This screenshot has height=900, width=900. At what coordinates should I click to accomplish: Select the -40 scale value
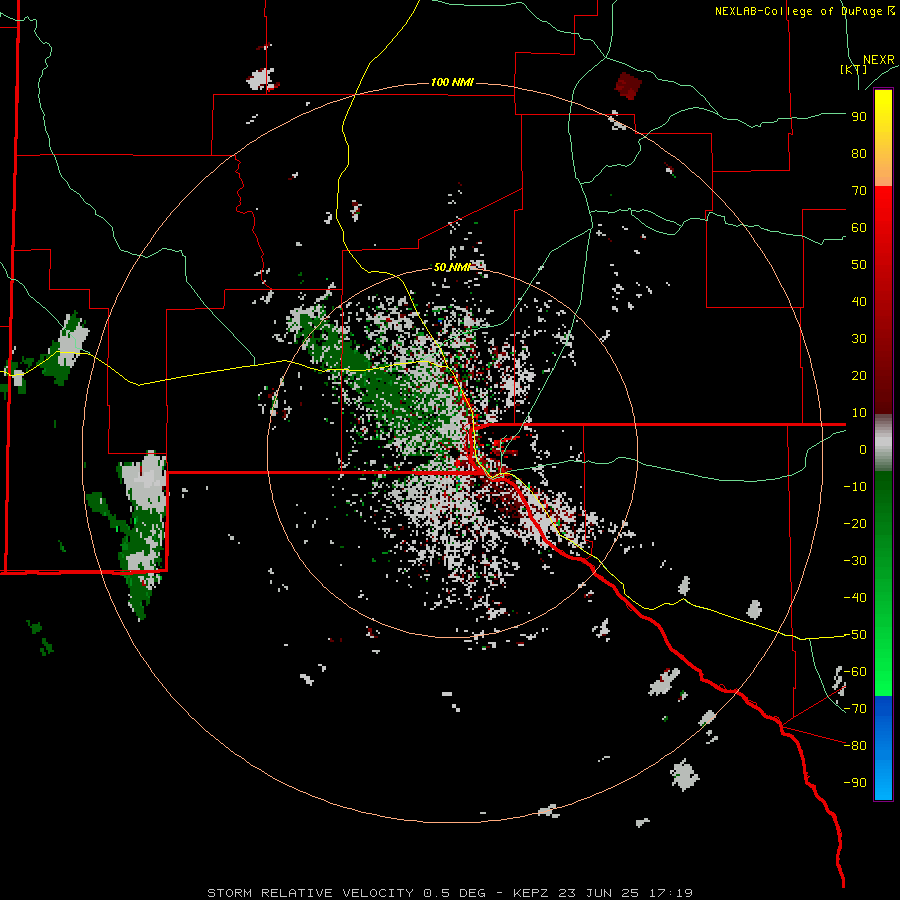tap(855, 598)
